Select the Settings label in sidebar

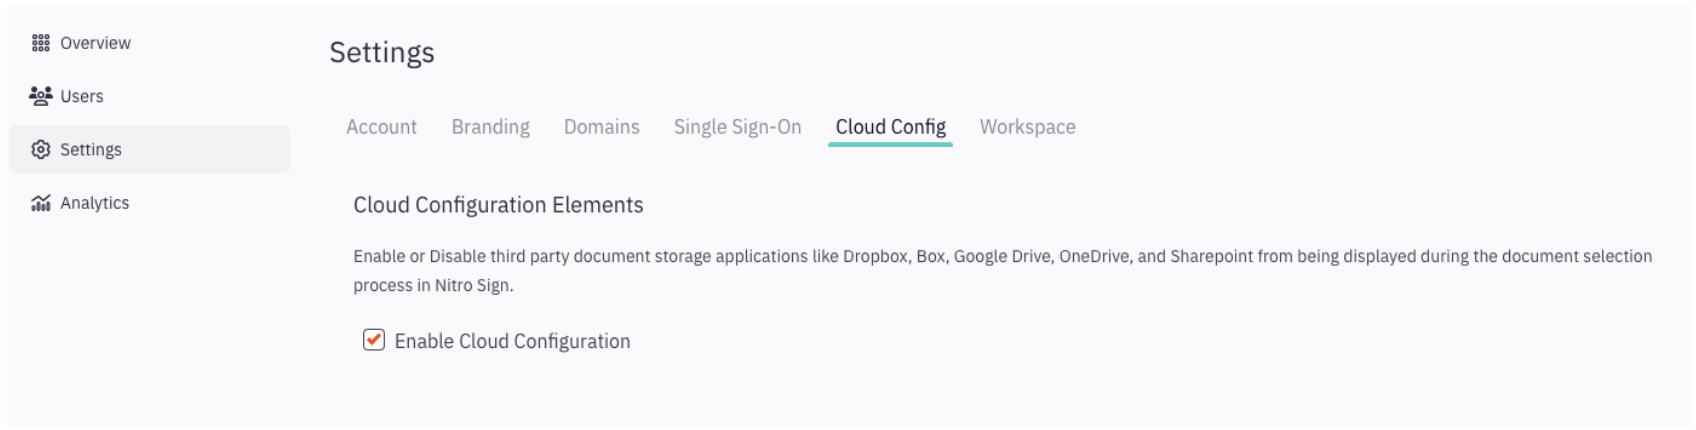[x=91, y=150]
